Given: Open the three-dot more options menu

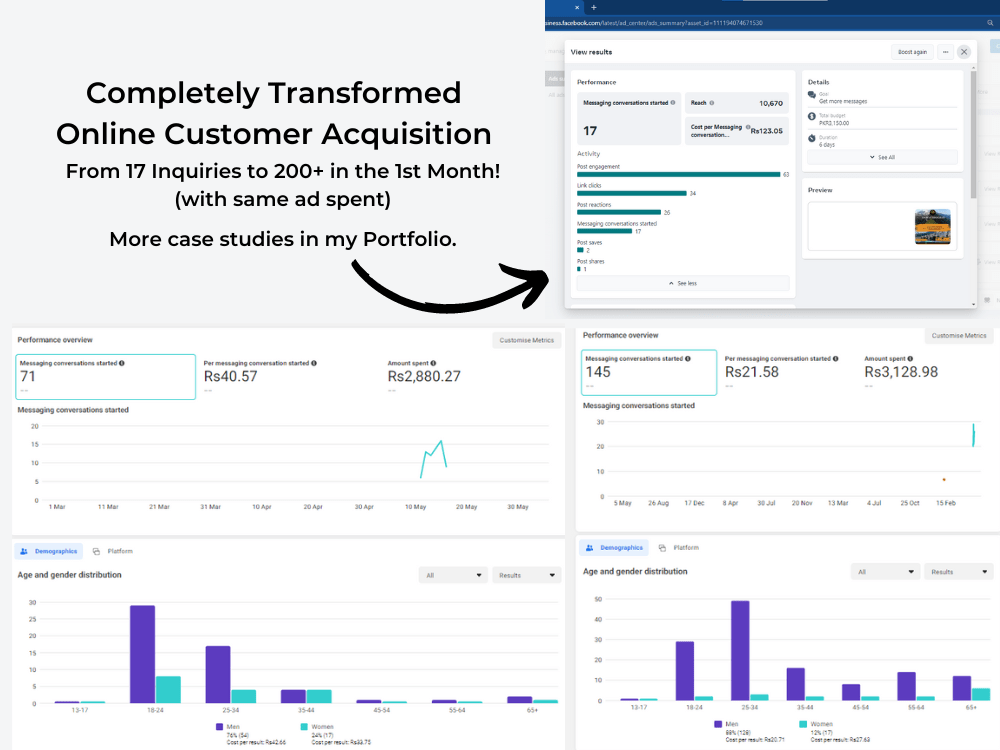Looking at the screenshot, I should click(x=945, y=52).
